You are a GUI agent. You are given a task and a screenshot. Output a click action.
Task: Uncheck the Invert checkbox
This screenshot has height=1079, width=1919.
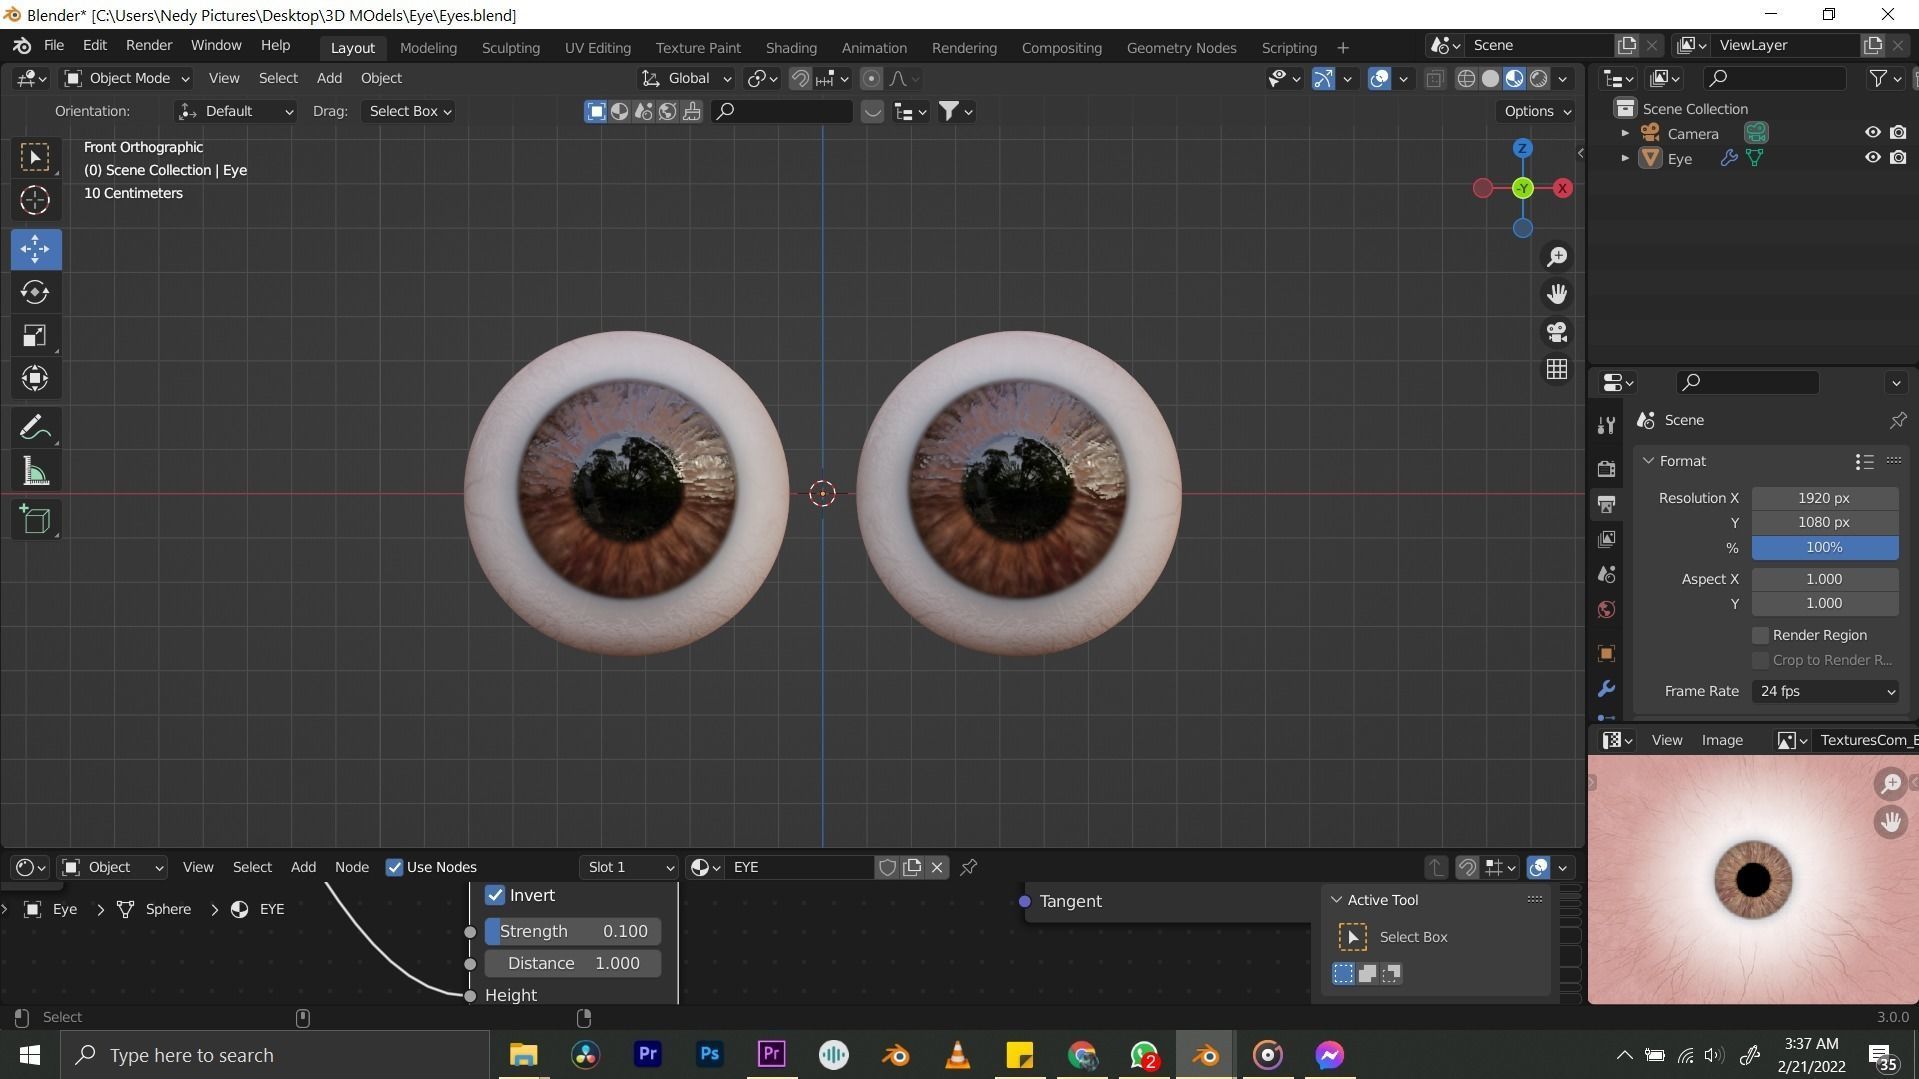coord(495,895)
